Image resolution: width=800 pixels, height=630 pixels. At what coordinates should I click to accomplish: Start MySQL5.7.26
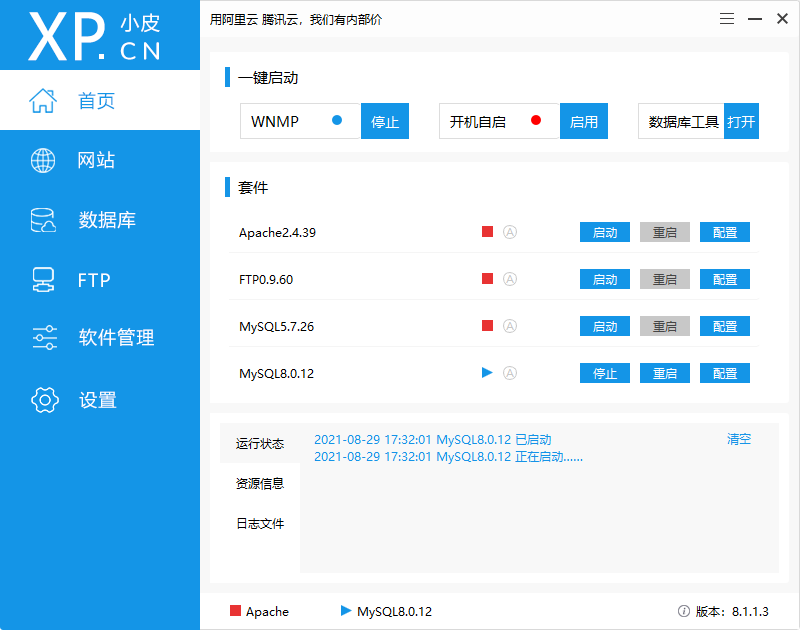click(605, 326)
